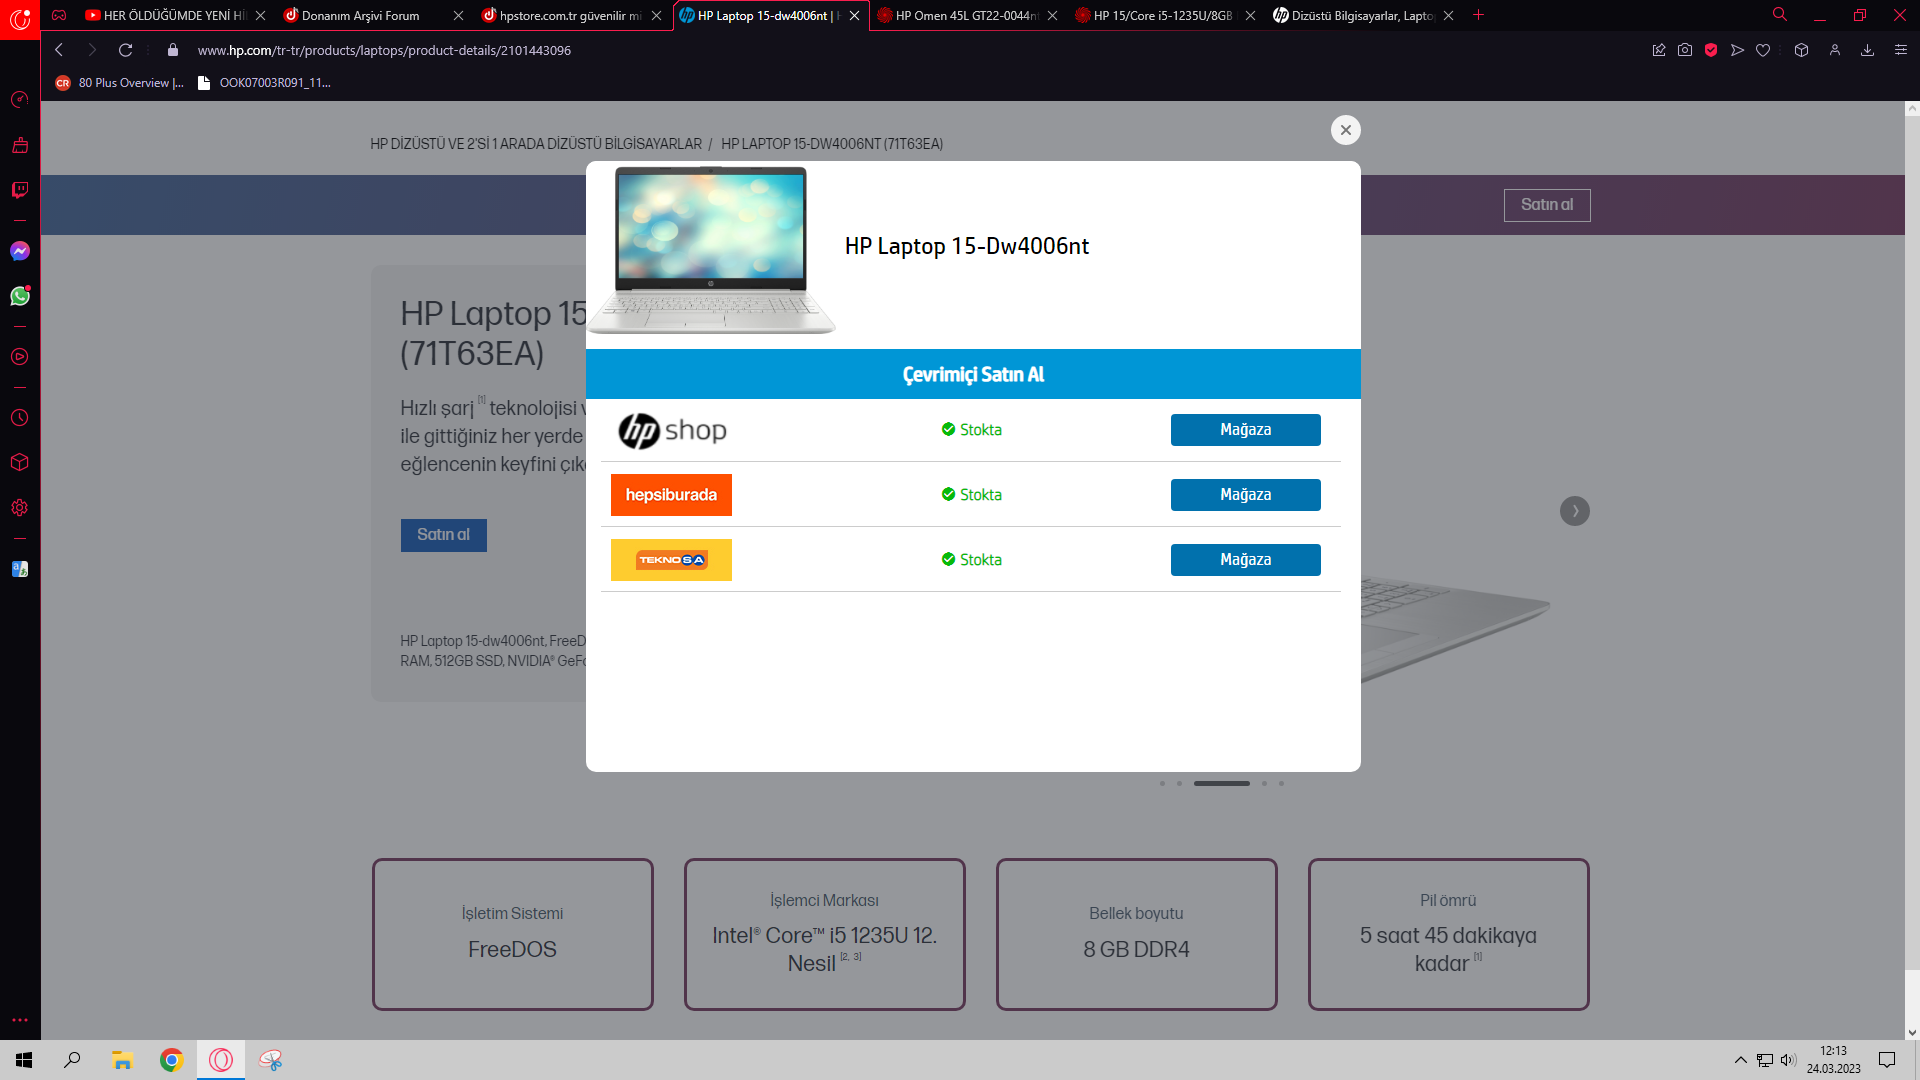Click Mağaza button for hepsiburada
Screen dimensions: 1920x1080
pos(1245,495)
